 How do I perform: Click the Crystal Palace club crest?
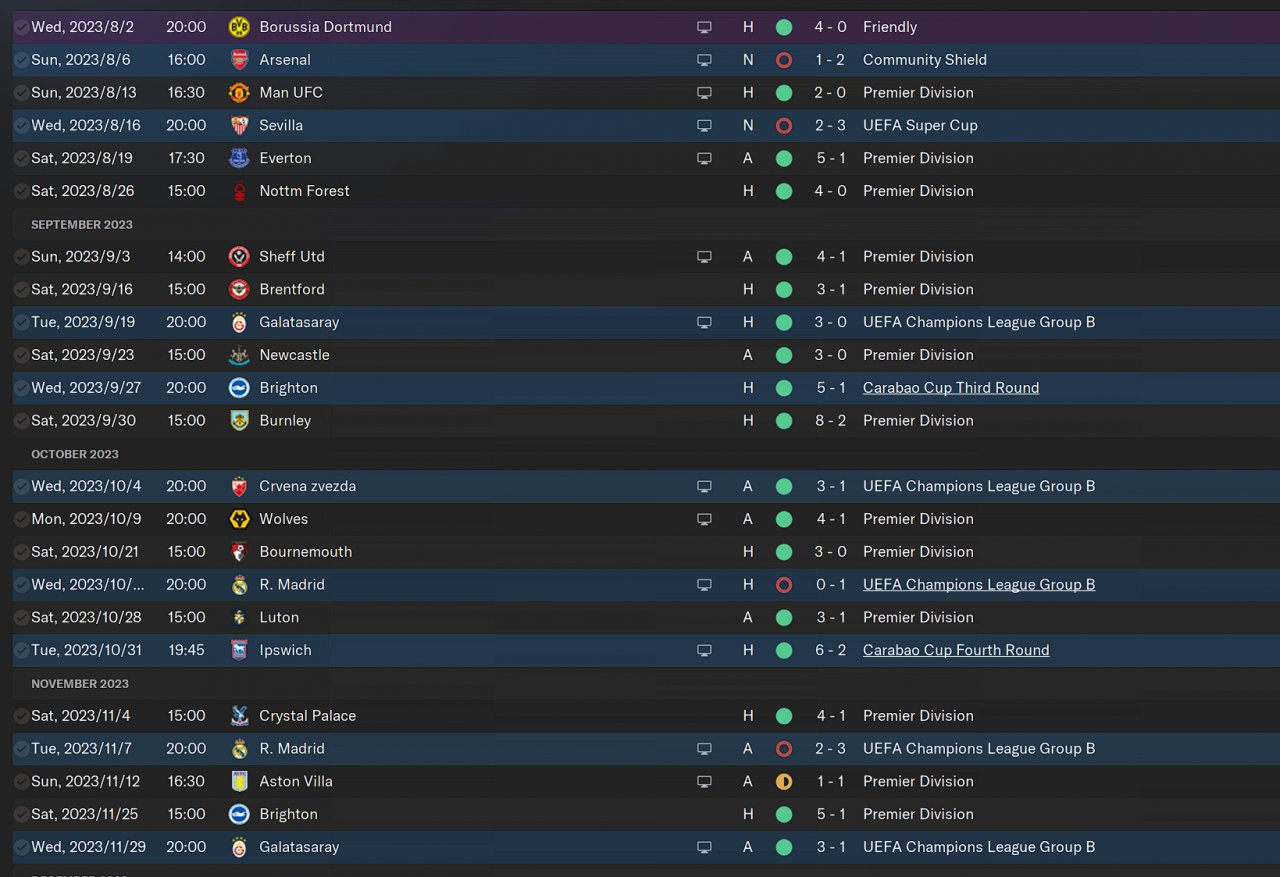click(x=239, y=716)
